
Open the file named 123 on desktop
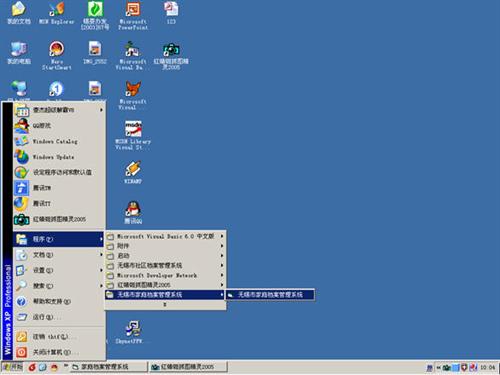click(x=171, y=13)
